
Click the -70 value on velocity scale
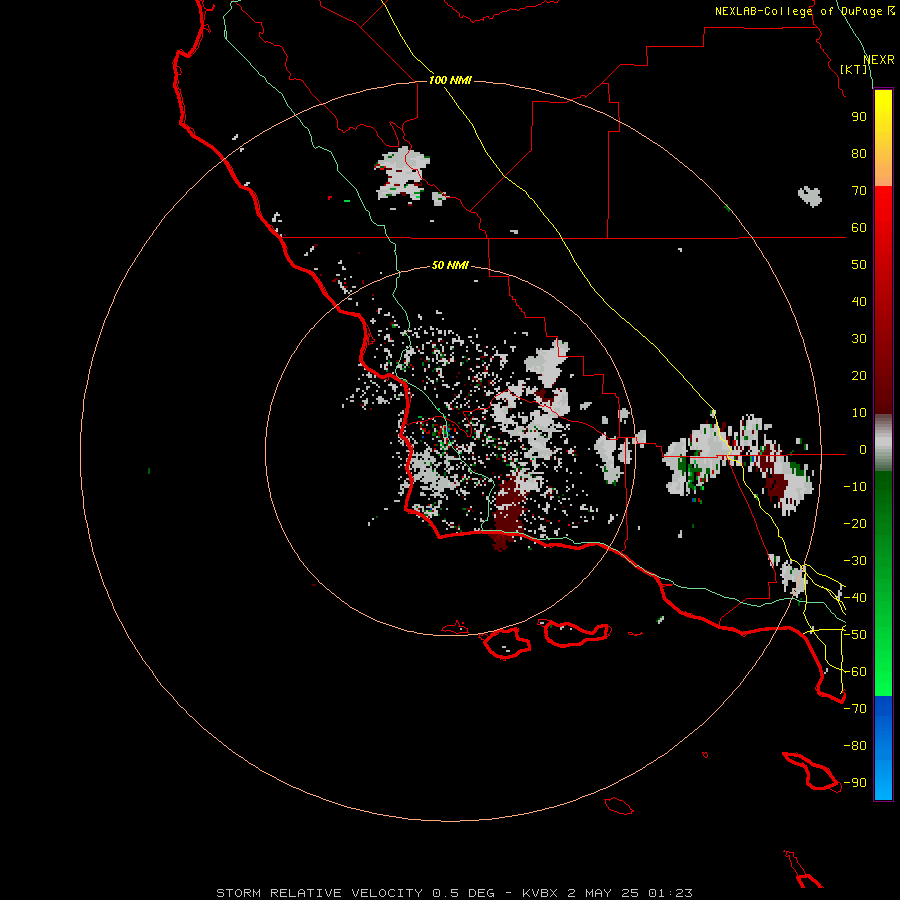point(855,709)
